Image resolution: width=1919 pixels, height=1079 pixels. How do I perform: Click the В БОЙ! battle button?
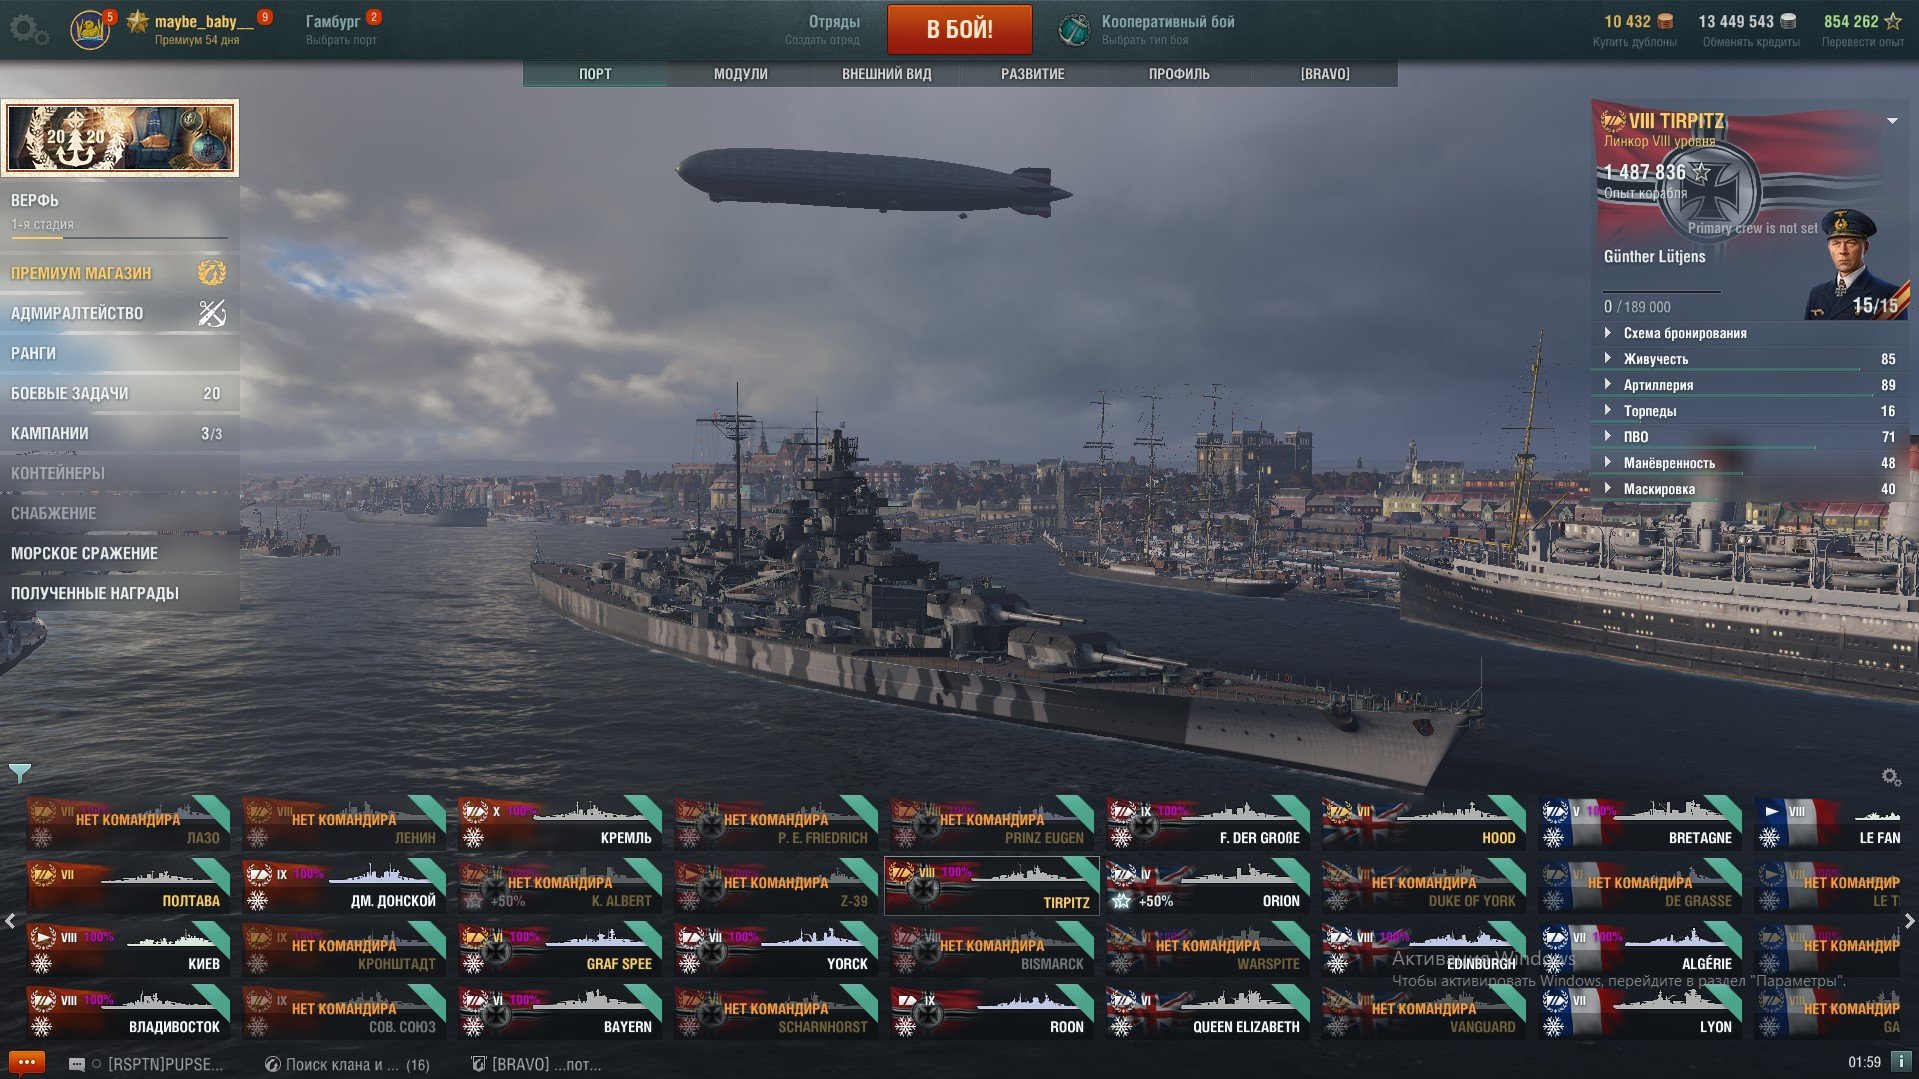pos(960,29)
